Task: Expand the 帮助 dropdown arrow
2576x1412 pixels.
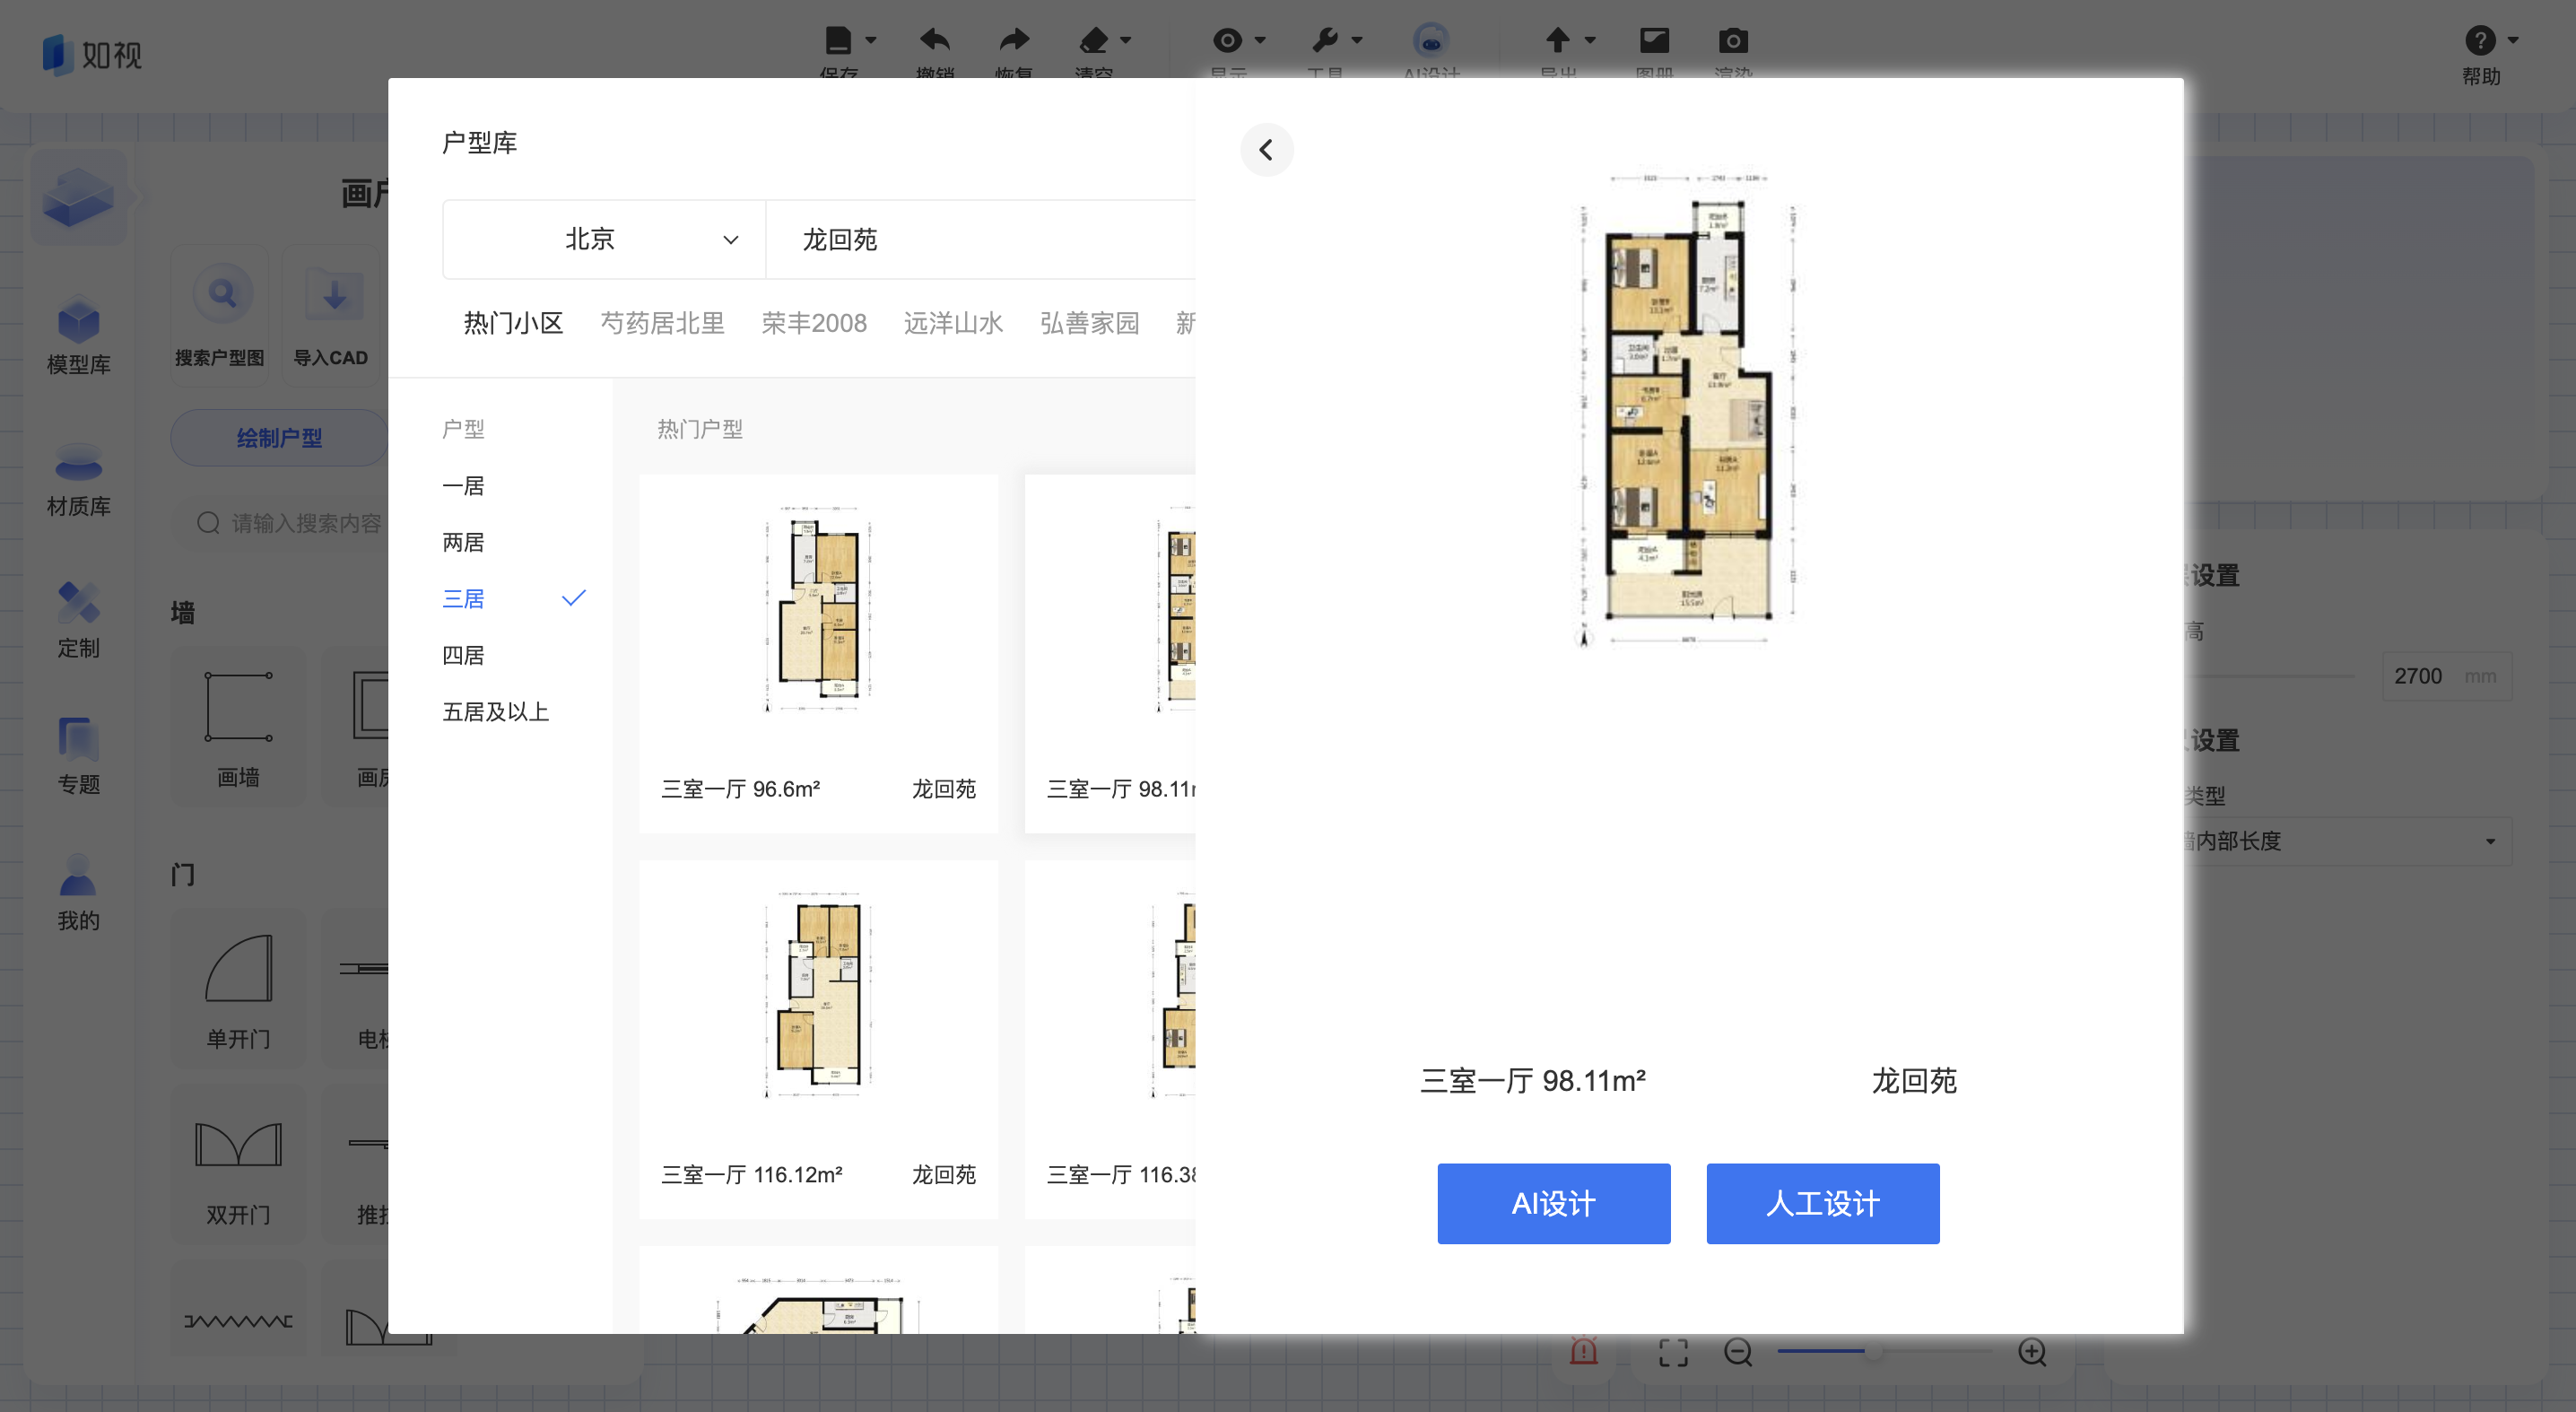Action: point(2513,41)
